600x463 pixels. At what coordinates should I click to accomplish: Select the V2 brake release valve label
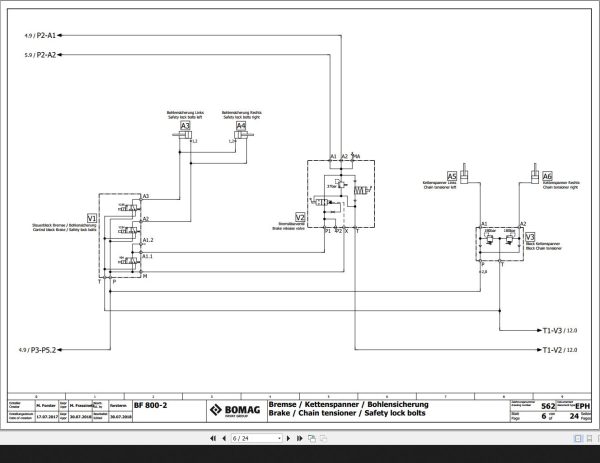click(x=300, y=217)
